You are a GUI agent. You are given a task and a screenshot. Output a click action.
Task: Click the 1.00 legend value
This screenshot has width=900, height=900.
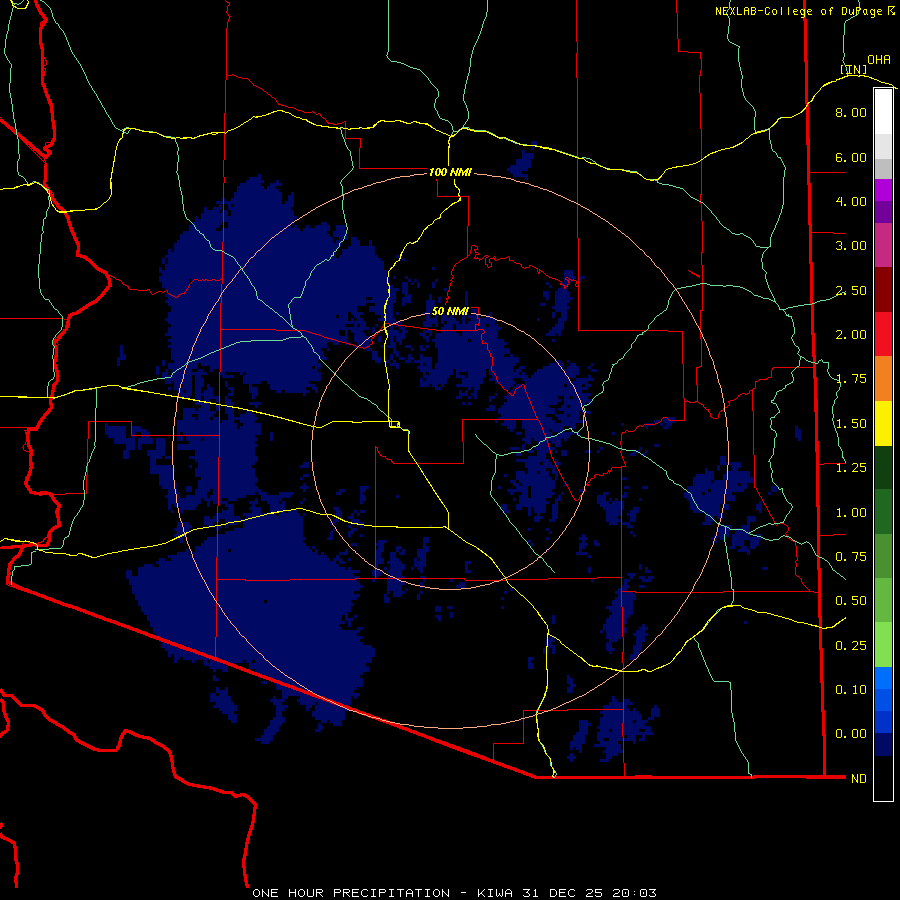851,513
